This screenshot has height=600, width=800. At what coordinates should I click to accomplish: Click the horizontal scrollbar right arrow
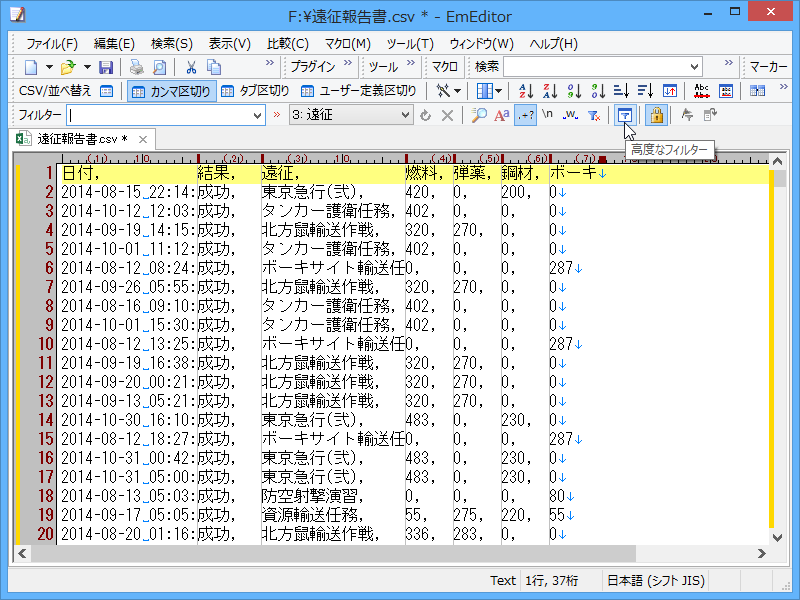[x=761, y=554]
